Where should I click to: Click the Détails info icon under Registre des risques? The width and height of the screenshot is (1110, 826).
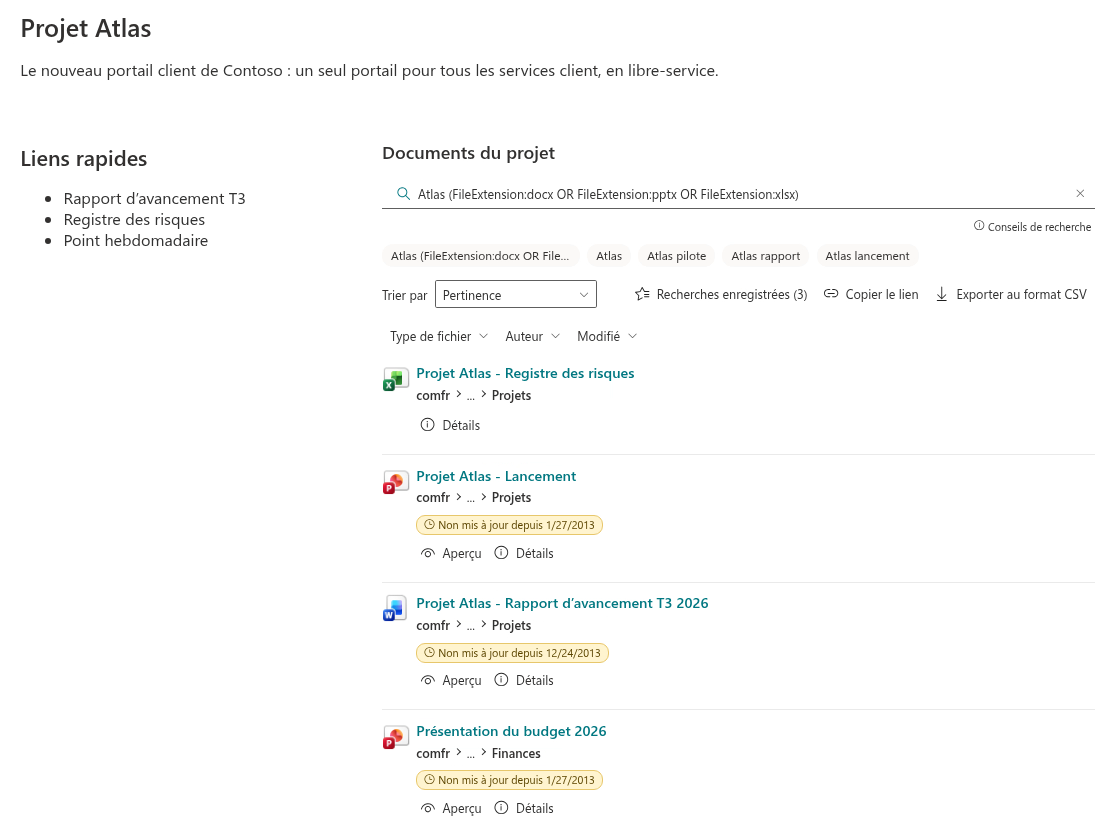428,425
